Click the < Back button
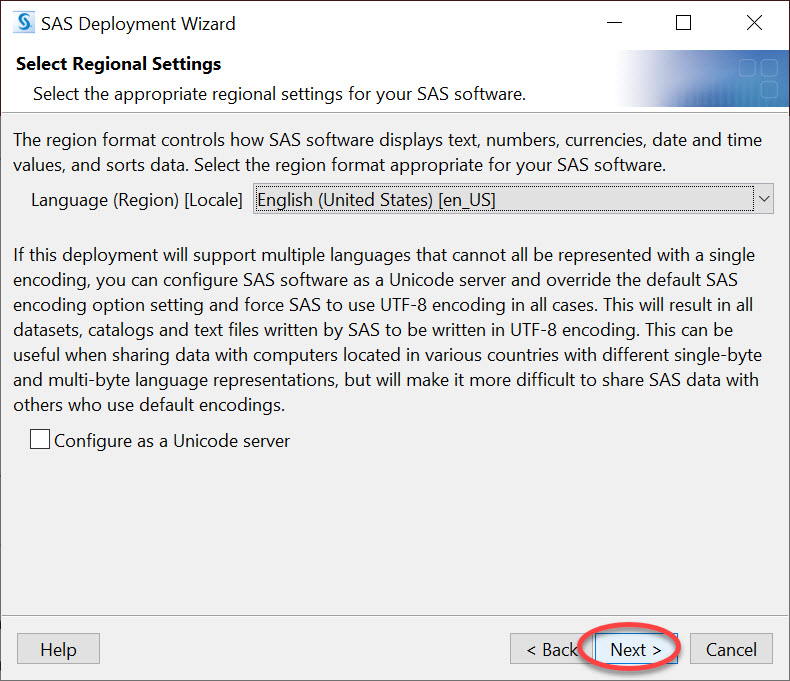Image resolution: width=790 pixels, height=681 pixels. pos(552,649)
